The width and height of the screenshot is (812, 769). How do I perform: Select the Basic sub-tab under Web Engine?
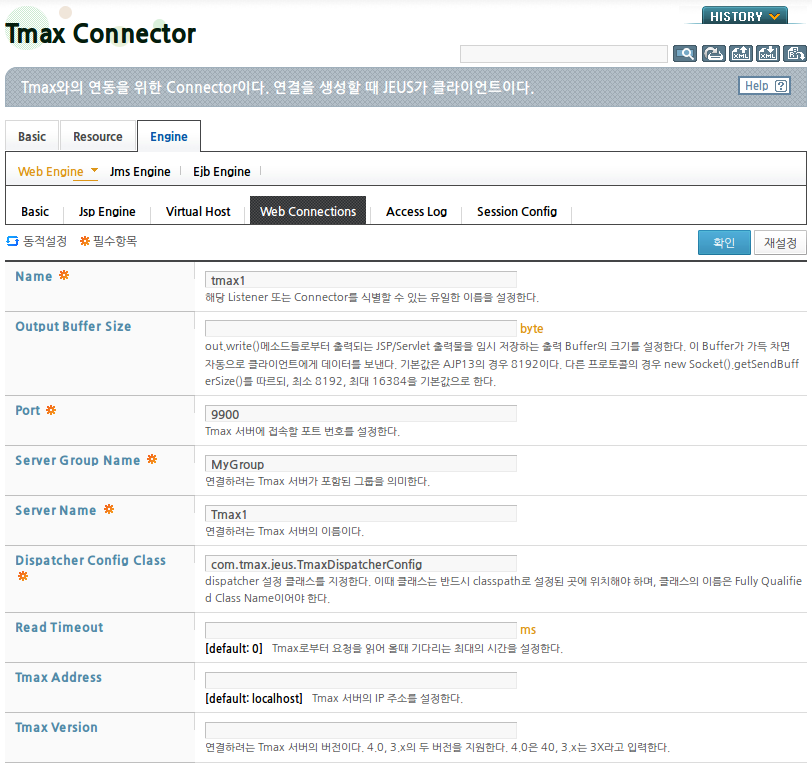point(35,211)
